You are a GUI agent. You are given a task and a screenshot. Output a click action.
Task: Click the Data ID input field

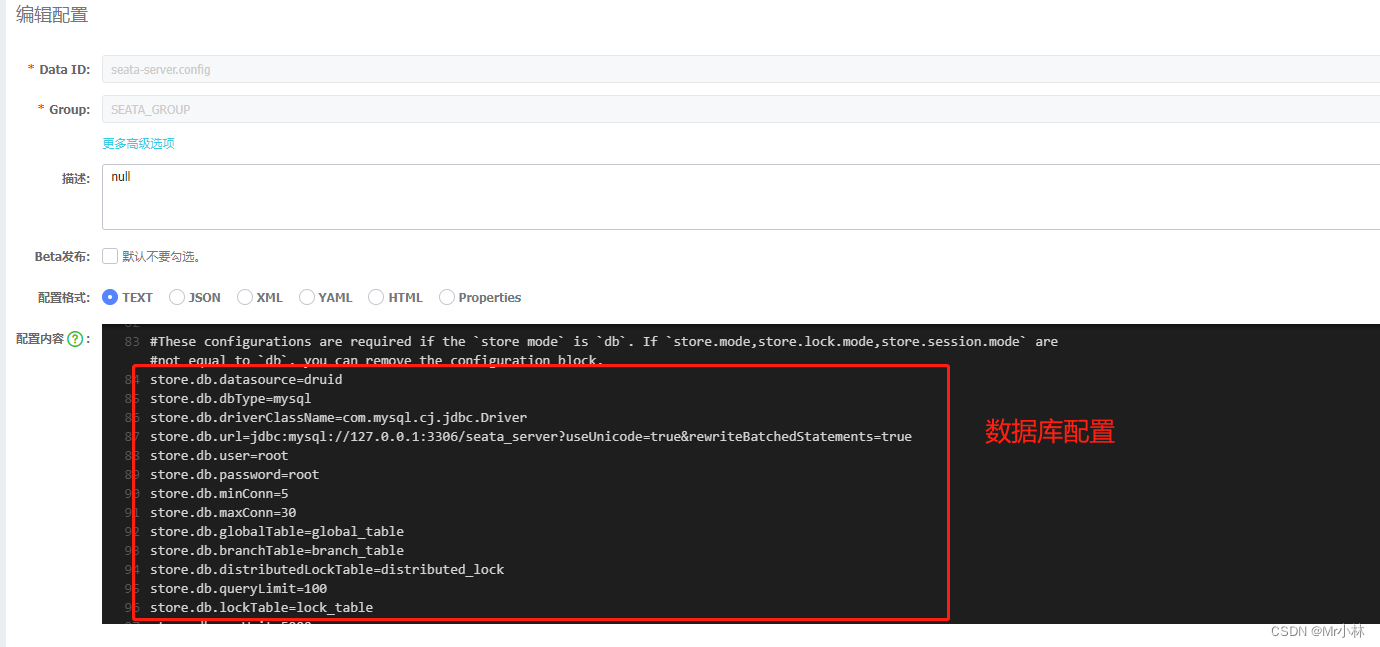point(741,69)
